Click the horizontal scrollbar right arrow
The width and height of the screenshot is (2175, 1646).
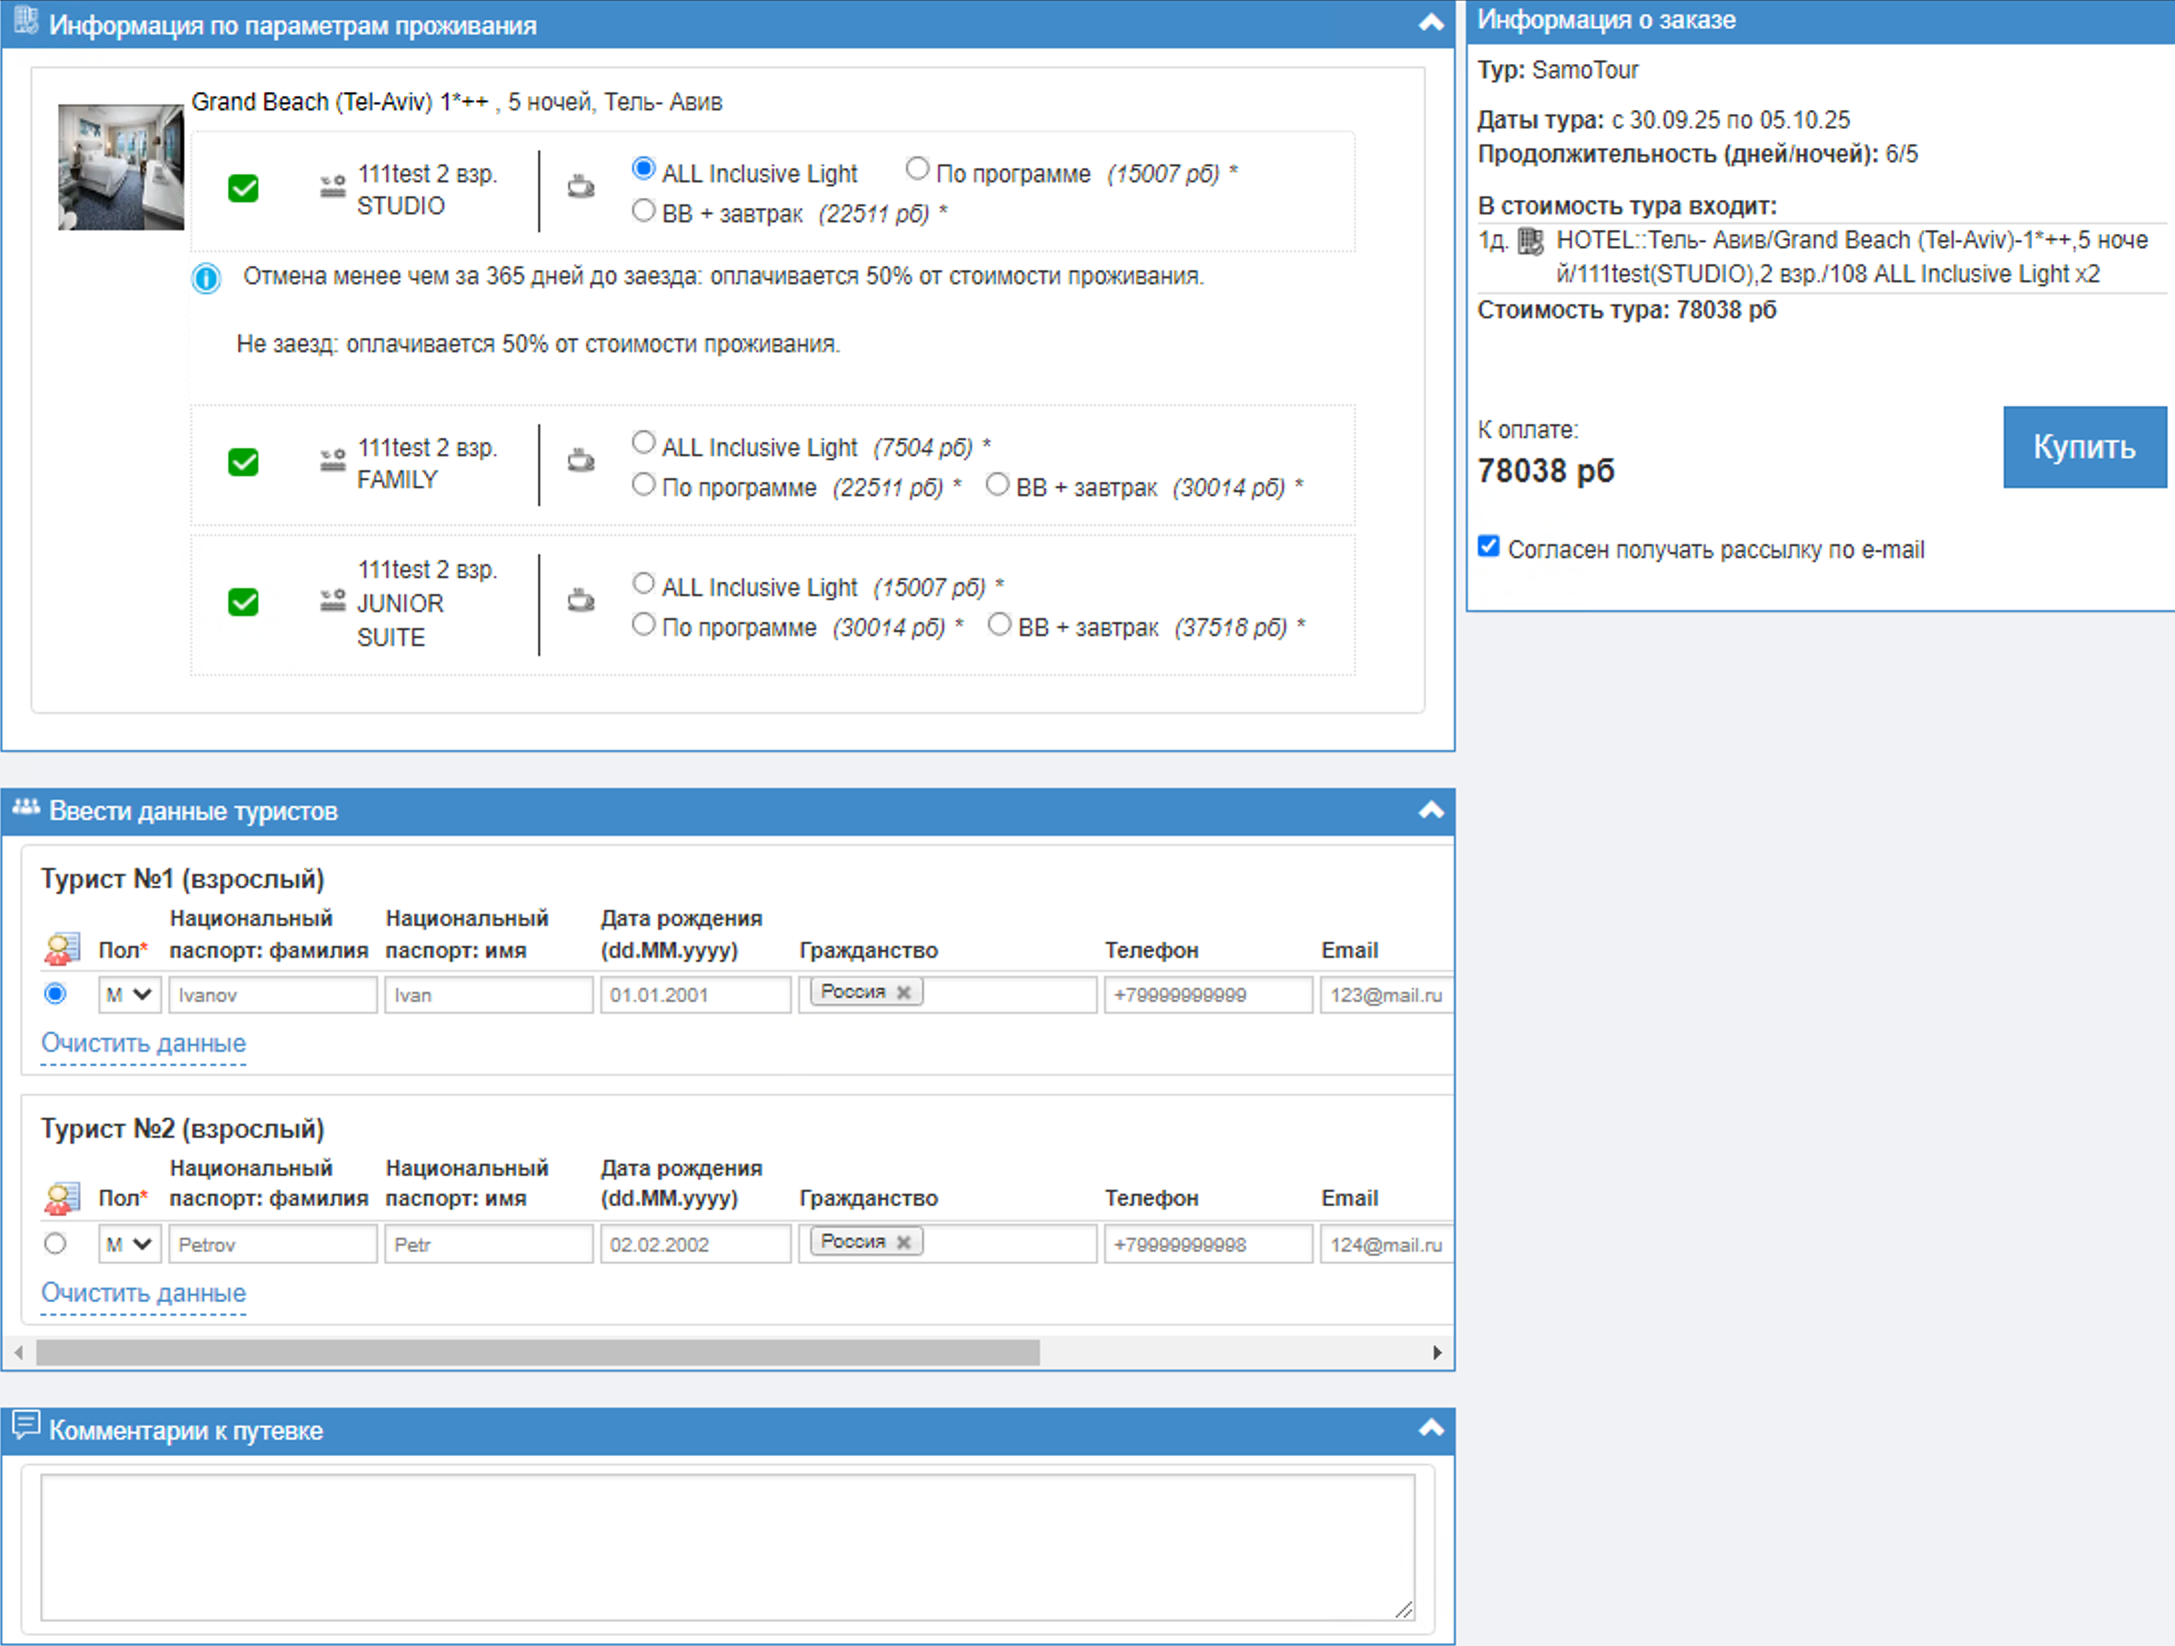[x=1437, y=1353]
